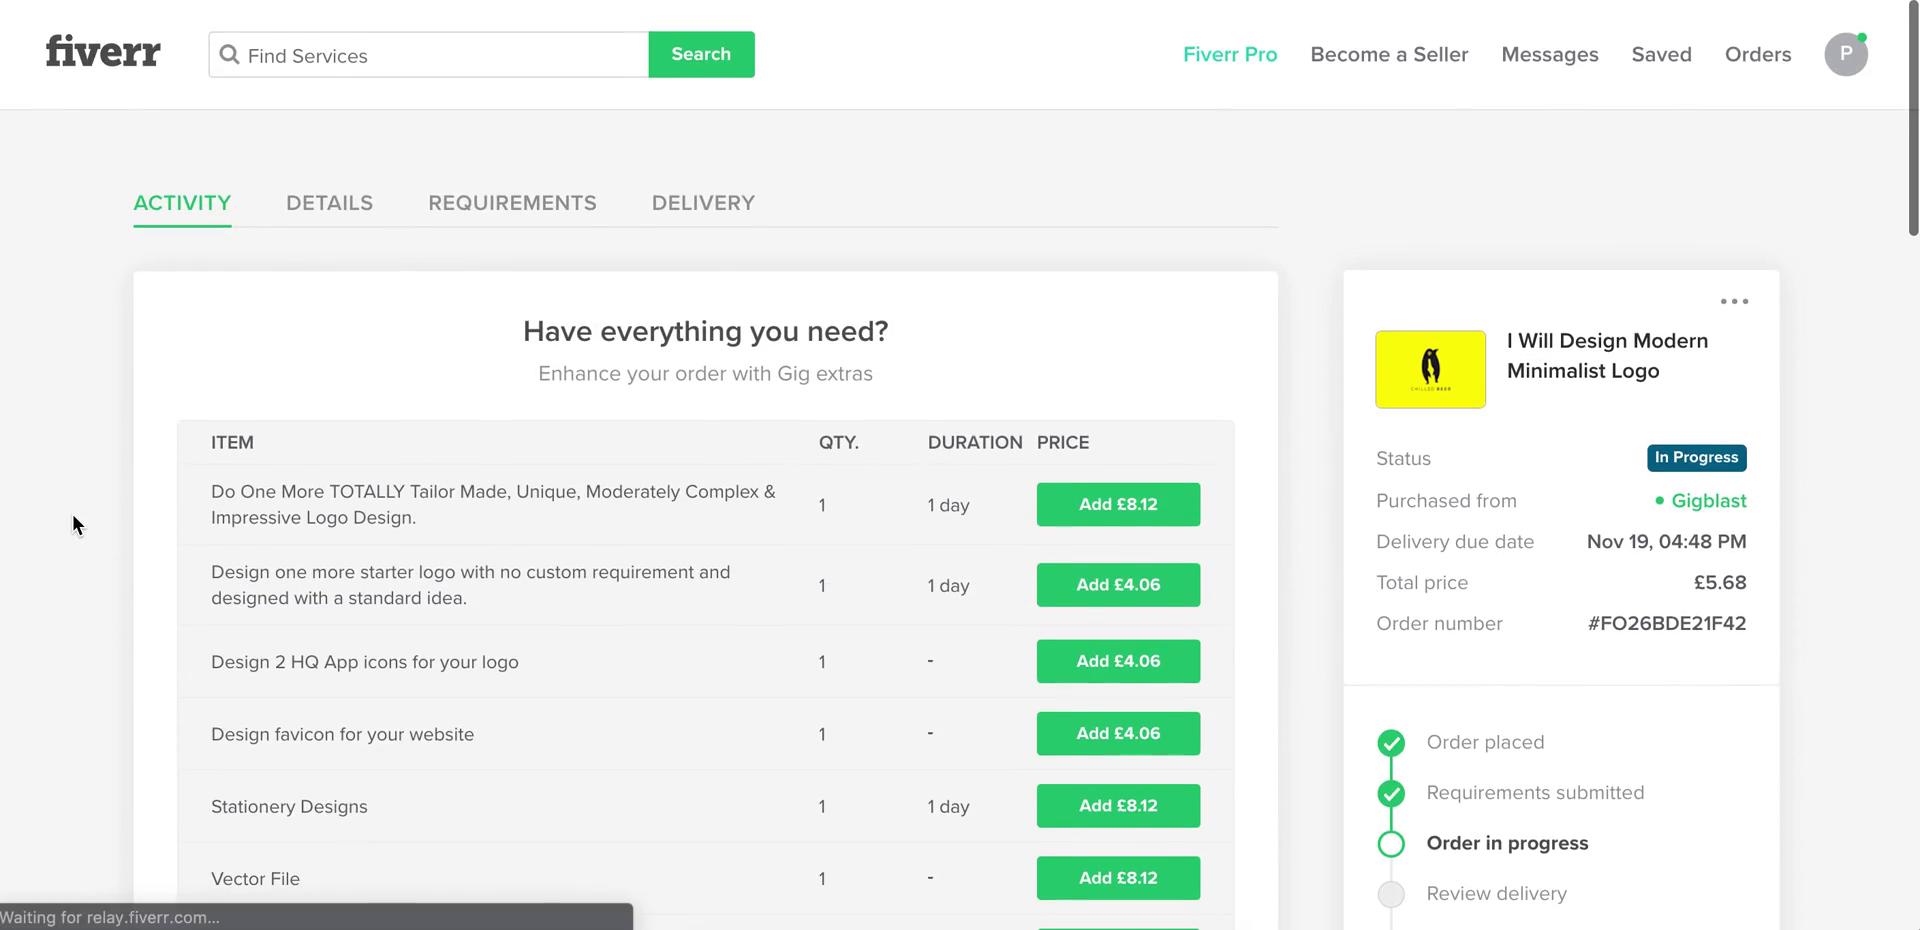Select the search magnifier icon
Viewport: 1920px width, 930px height.
[229, 54]
